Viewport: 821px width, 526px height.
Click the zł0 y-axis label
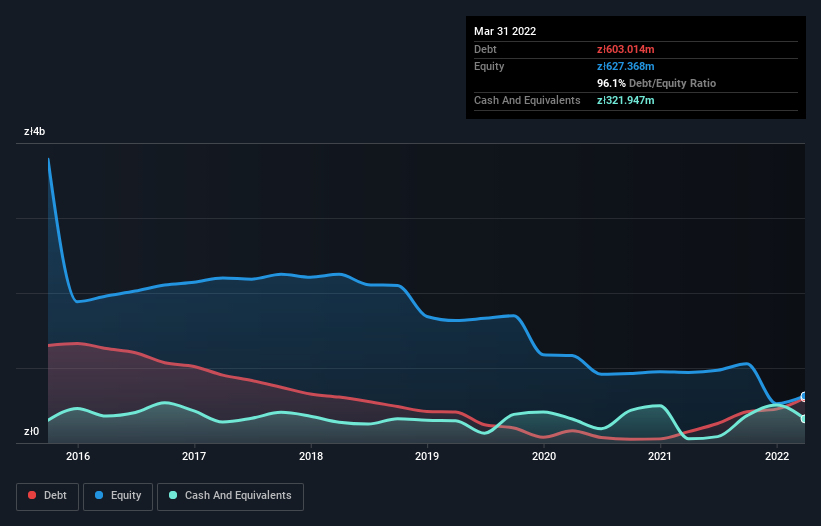(31, 431)
